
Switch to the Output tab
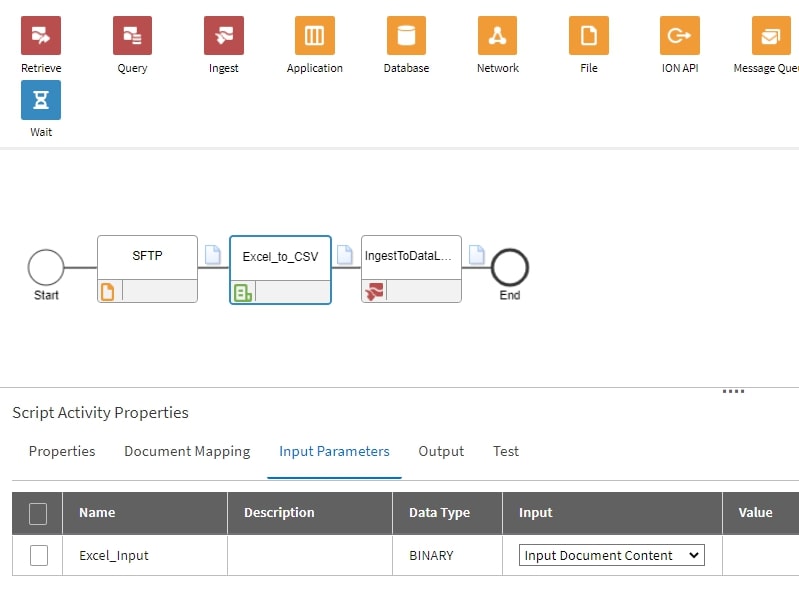coord(441,451)
